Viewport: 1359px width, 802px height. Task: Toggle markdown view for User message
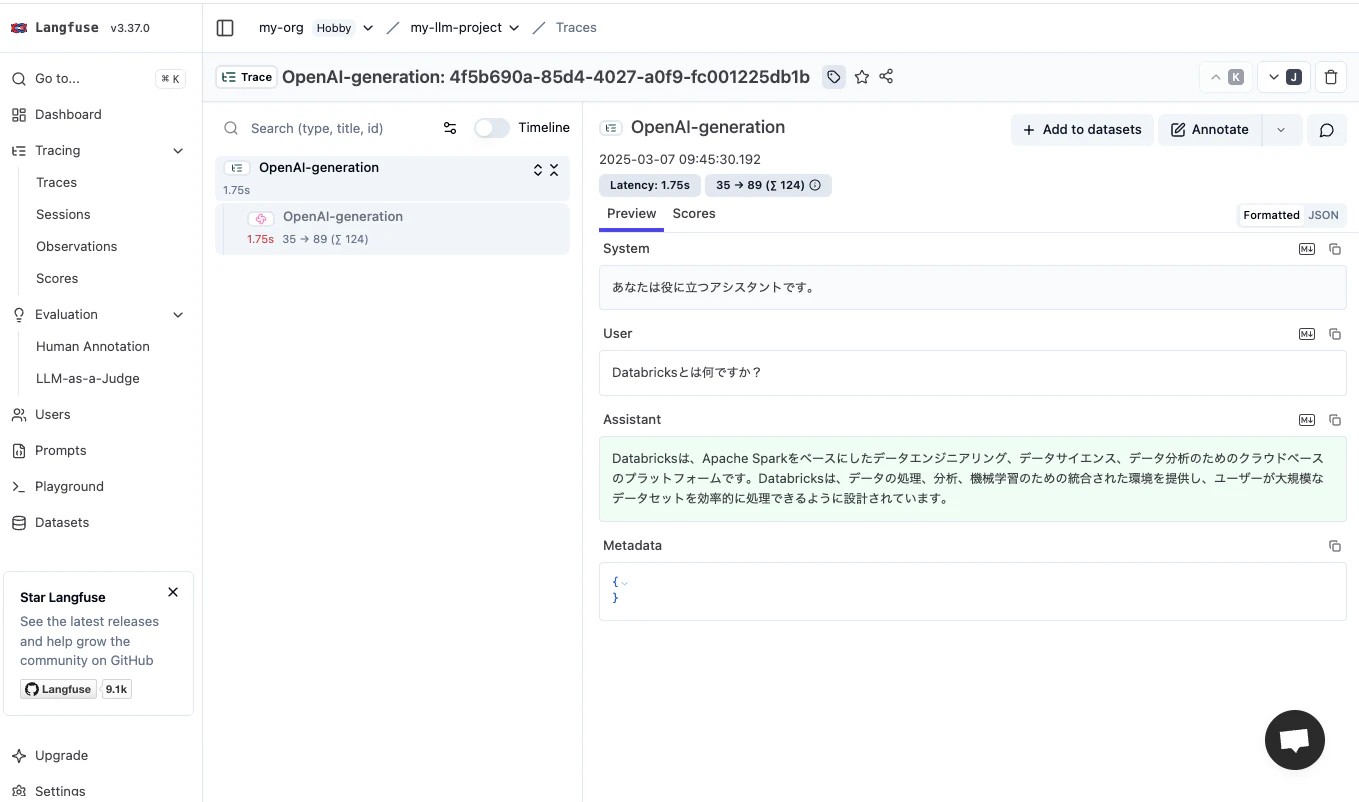[x=1307, y=334]
